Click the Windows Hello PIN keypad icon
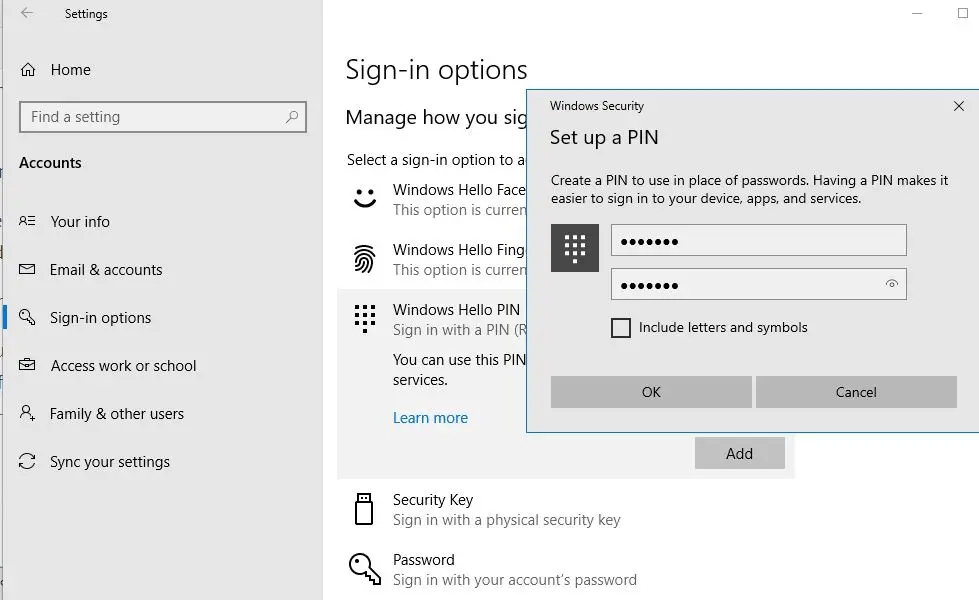Viewport: 979px width, 600px height. [365, 318]
